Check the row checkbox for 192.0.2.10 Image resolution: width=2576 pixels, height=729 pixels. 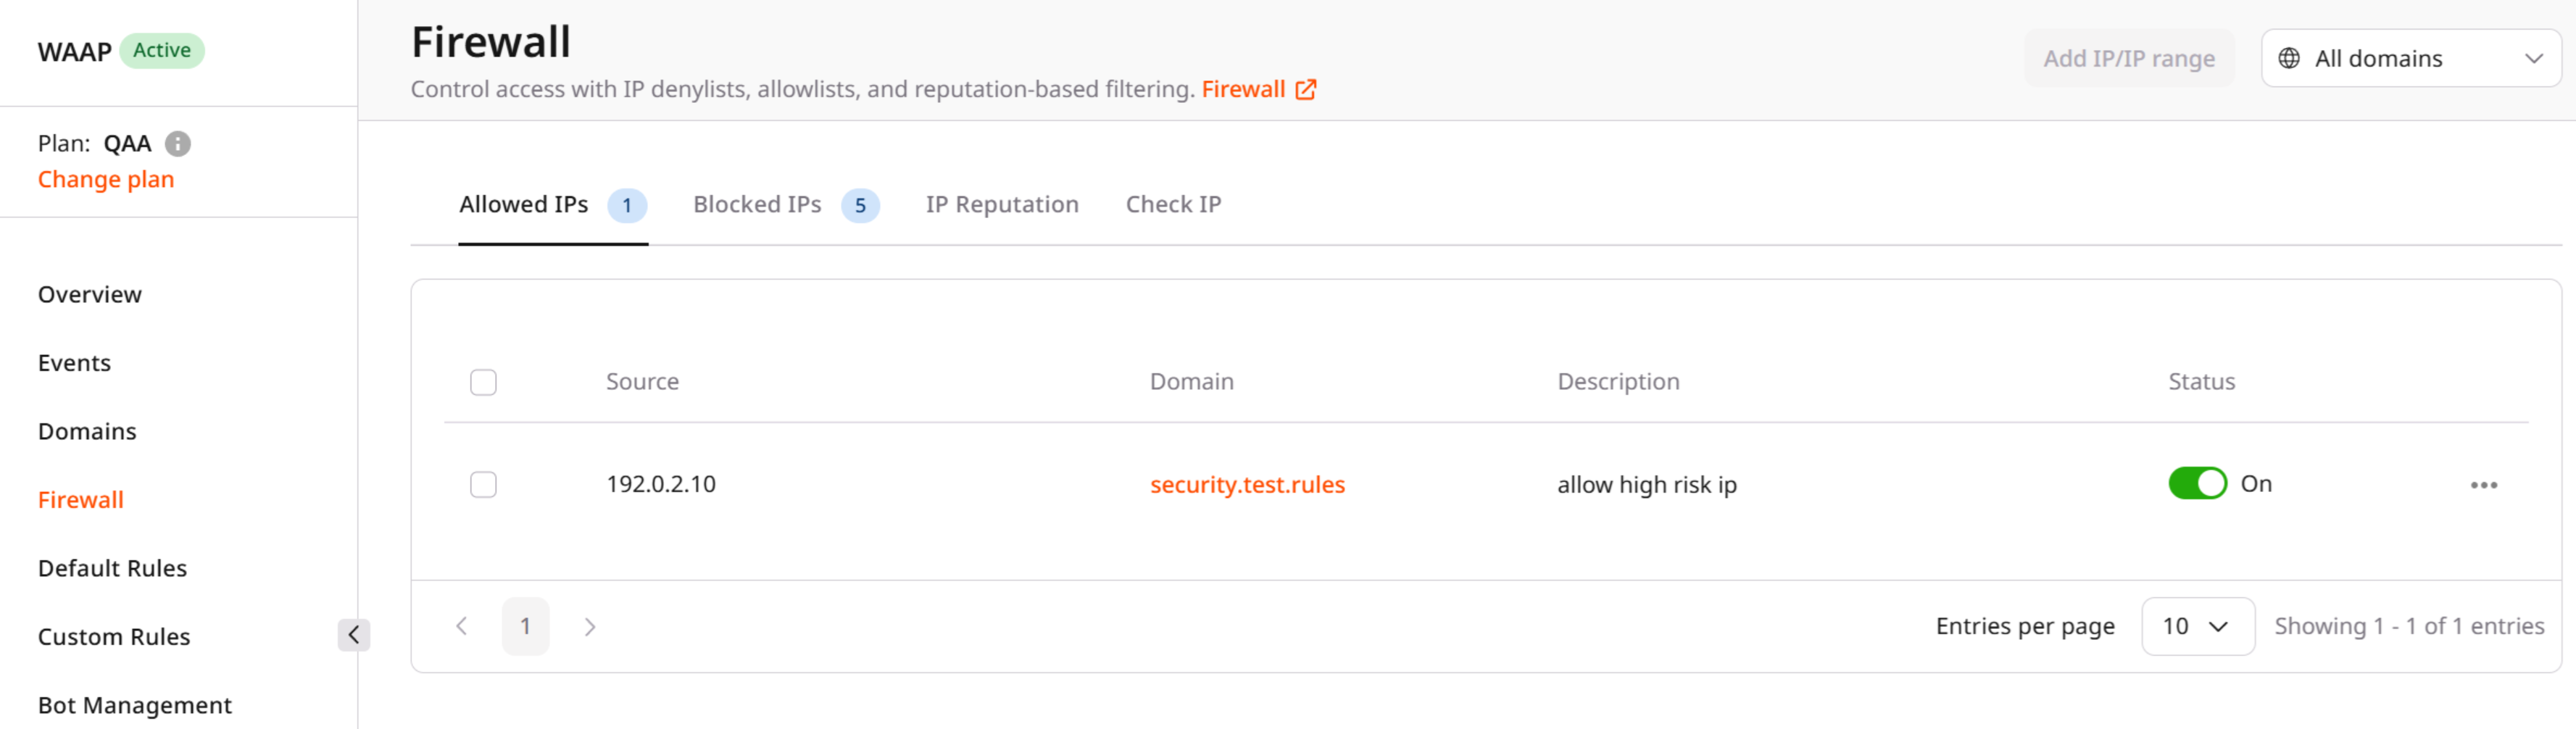(483, 484)
